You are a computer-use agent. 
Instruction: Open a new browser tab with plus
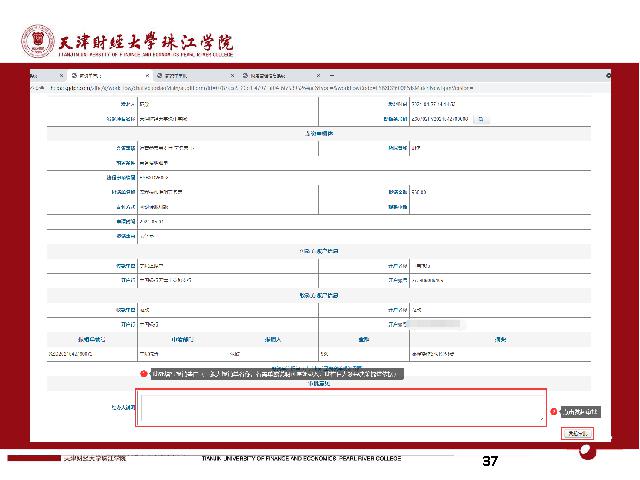(332, 76)
